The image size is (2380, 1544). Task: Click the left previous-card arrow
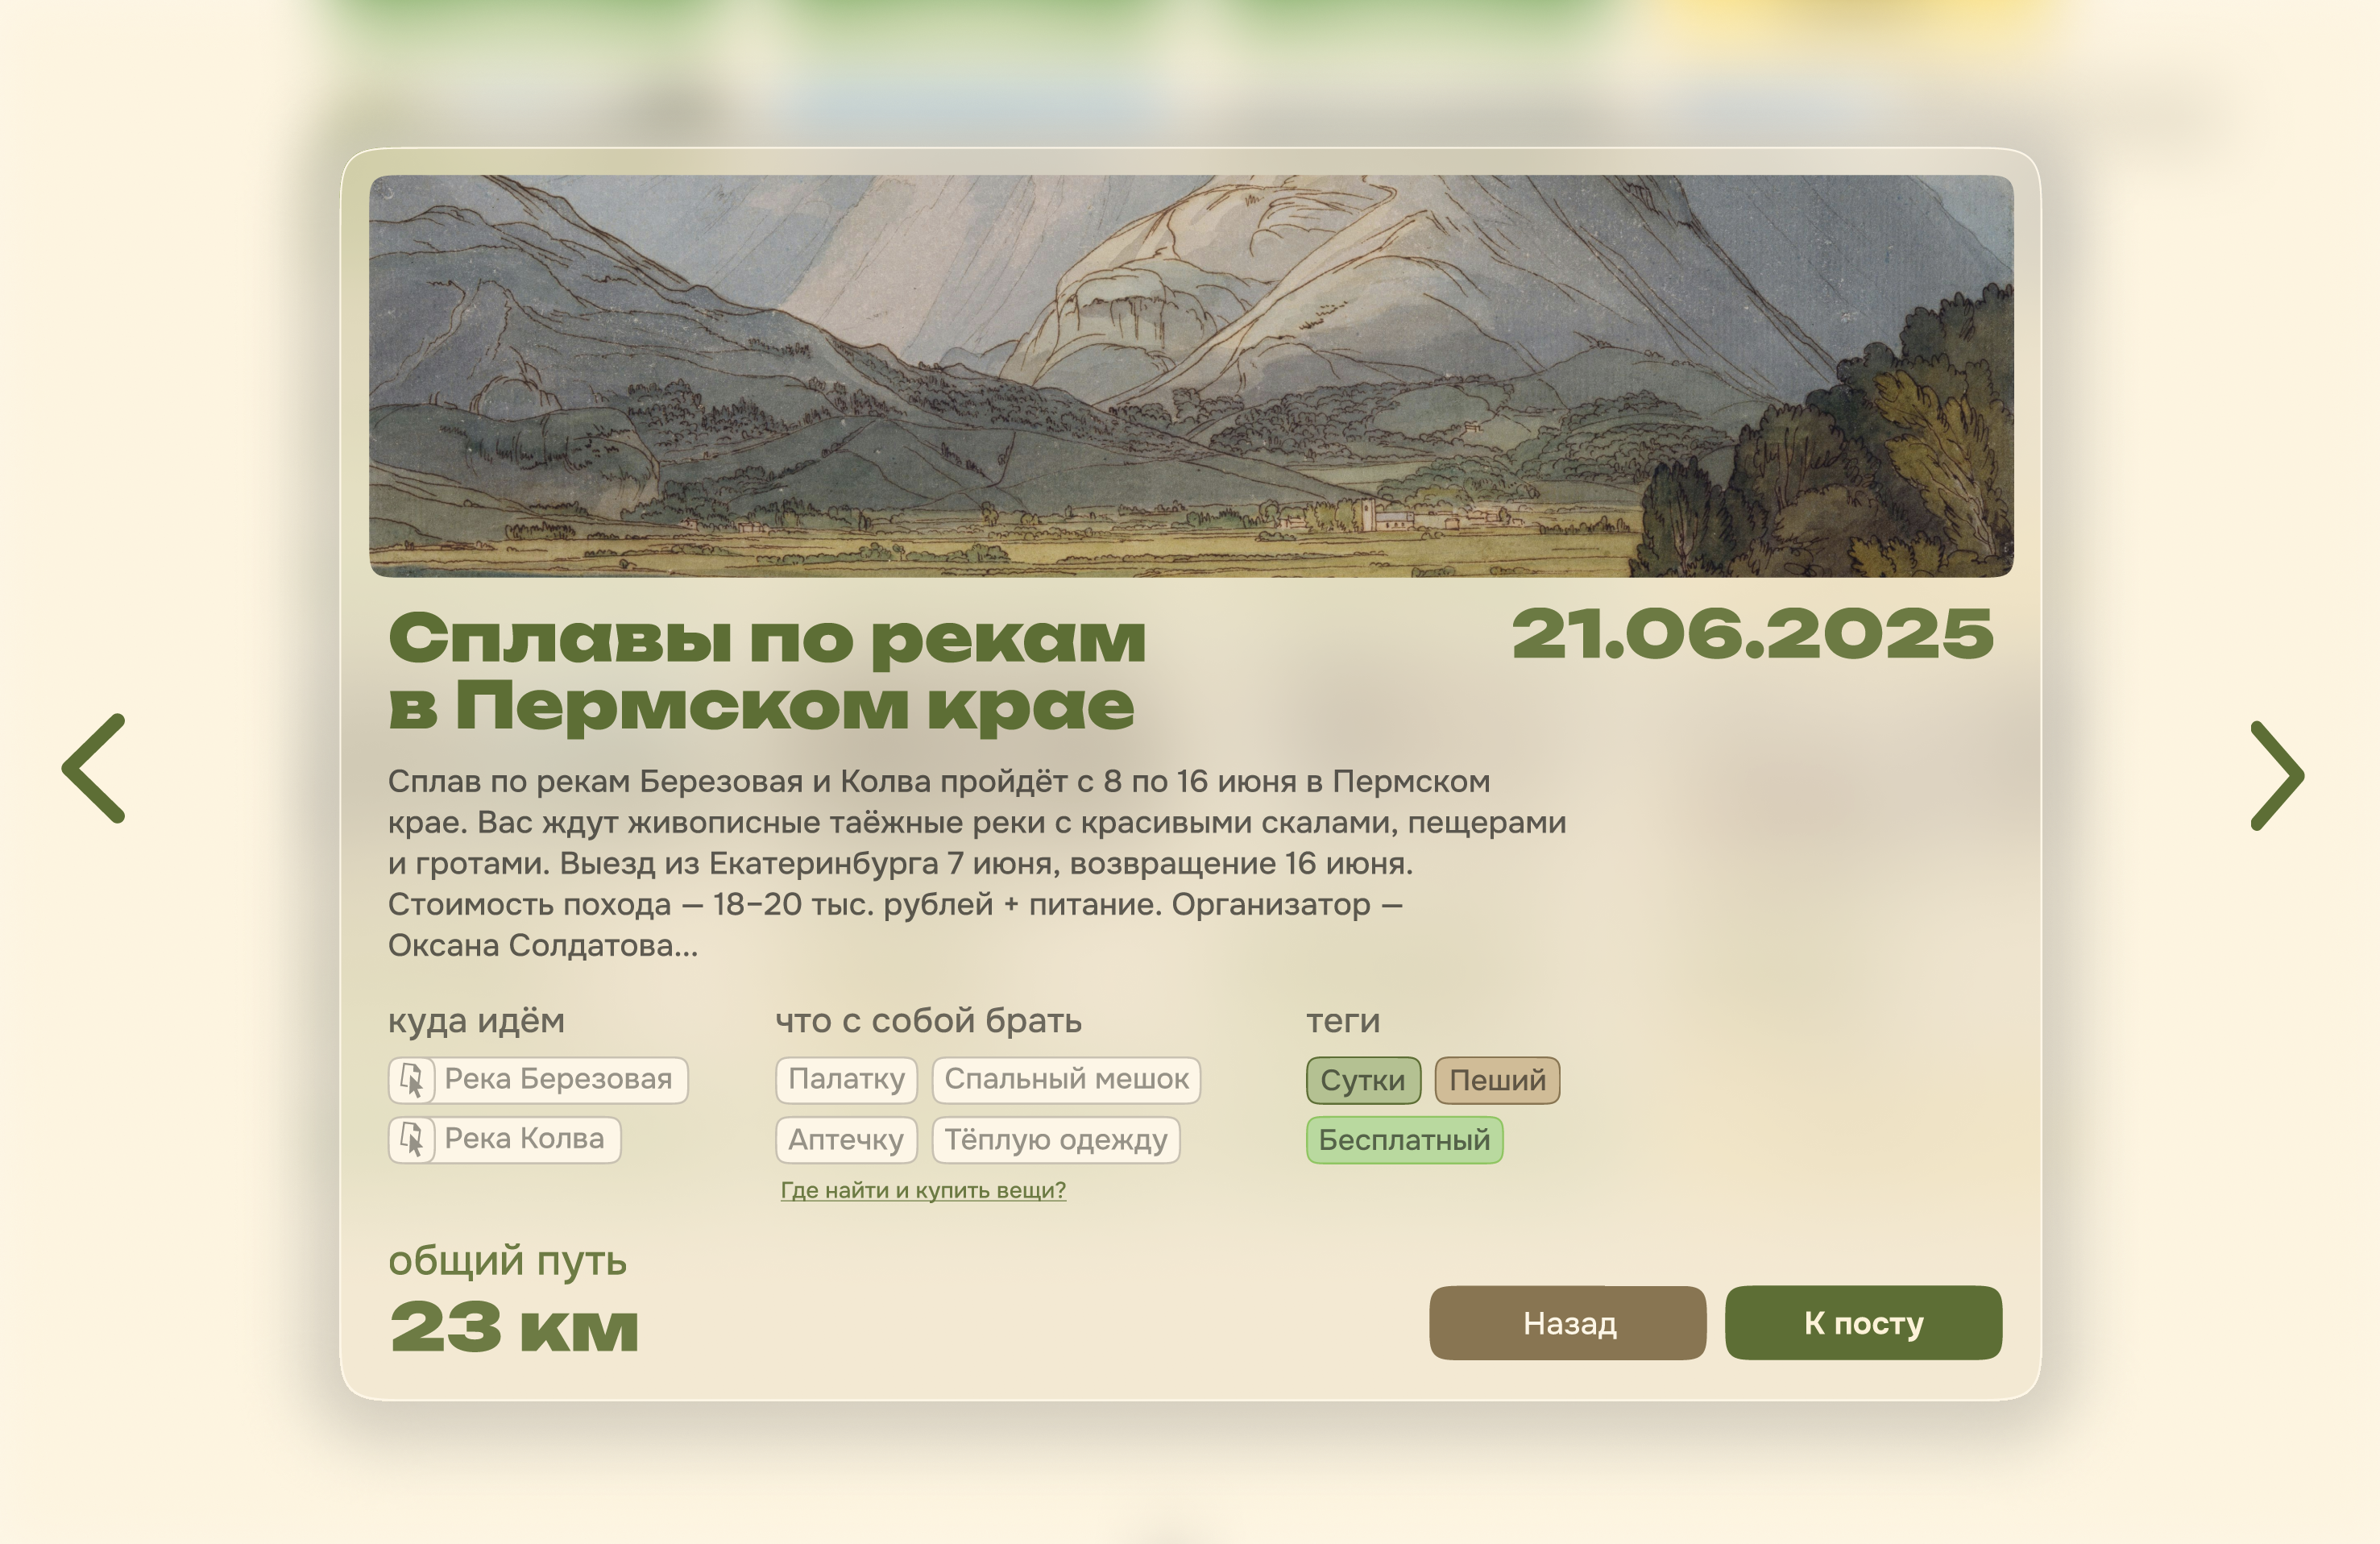click(x=95, y=768)
